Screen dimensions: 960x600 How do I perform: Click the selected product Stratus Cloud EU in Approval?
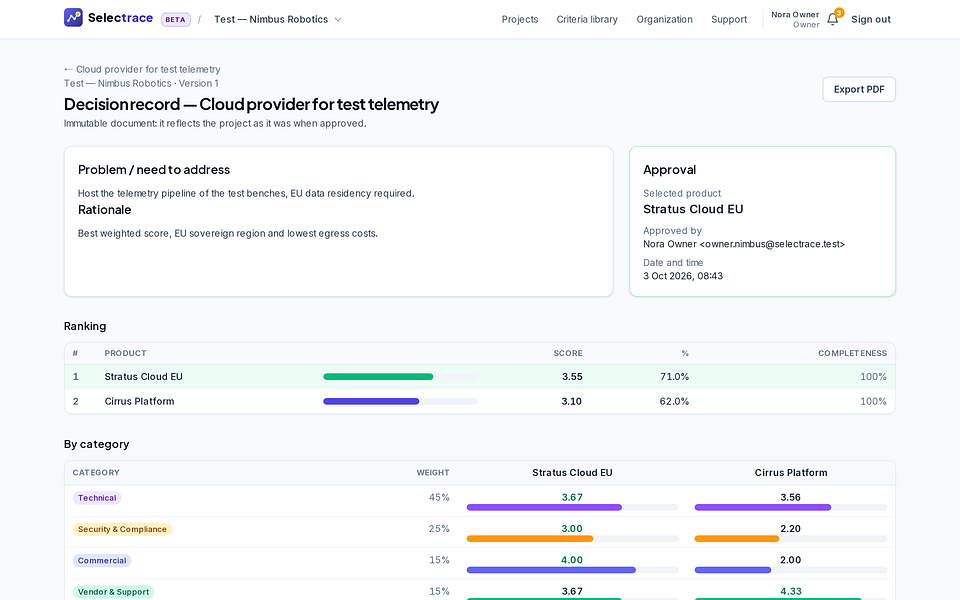coord(693,209)
